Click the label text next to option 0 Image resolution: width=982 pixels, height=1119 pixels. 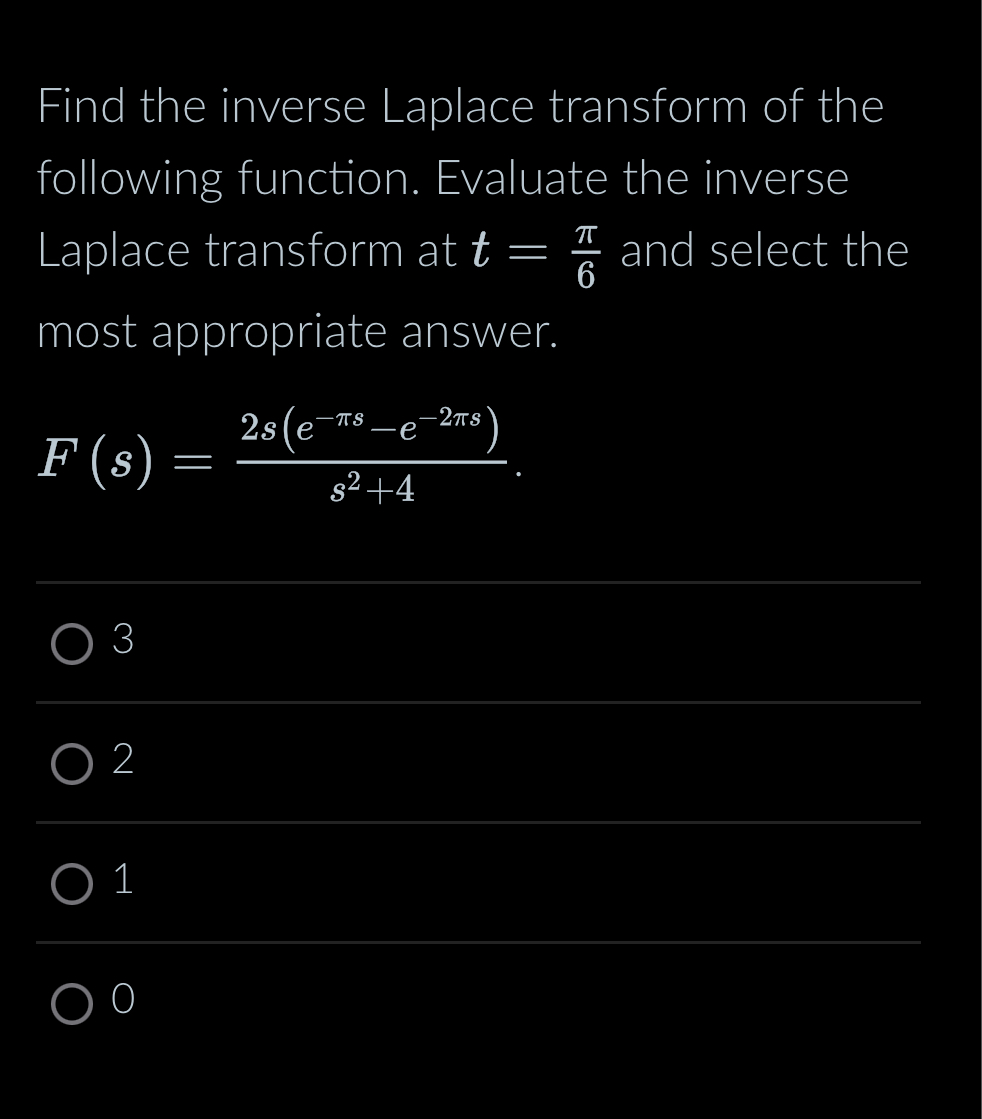click(x=121, y=1001)
